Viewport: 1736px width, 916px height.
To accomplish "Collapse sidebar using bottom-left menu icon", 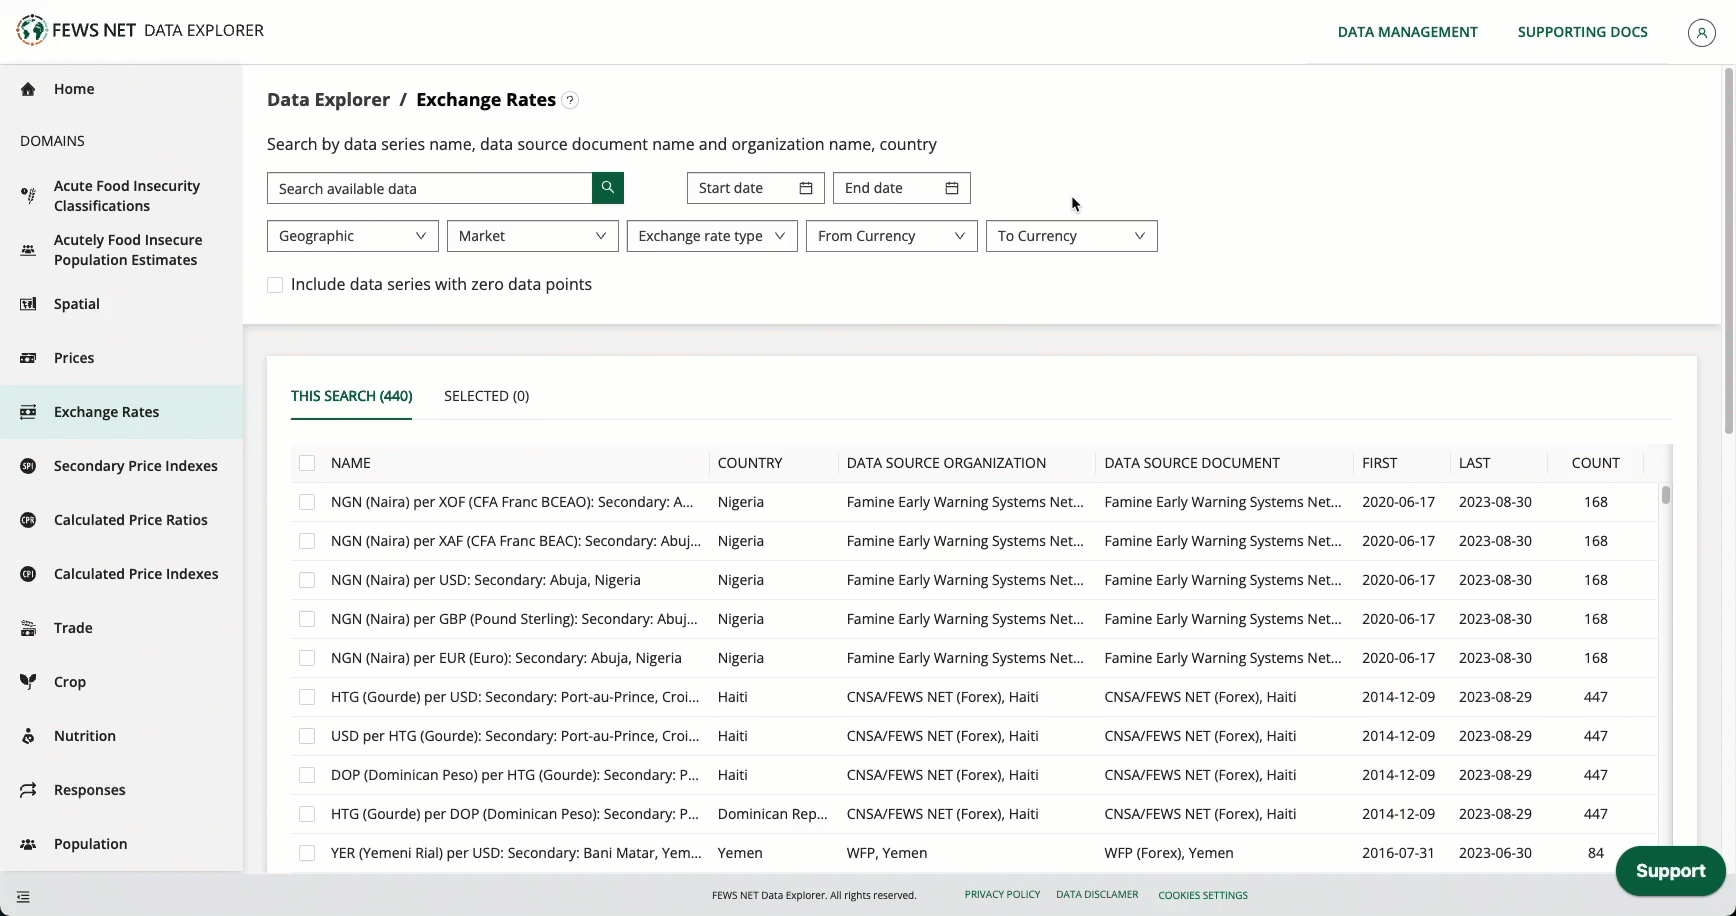I will pos(23,897).
